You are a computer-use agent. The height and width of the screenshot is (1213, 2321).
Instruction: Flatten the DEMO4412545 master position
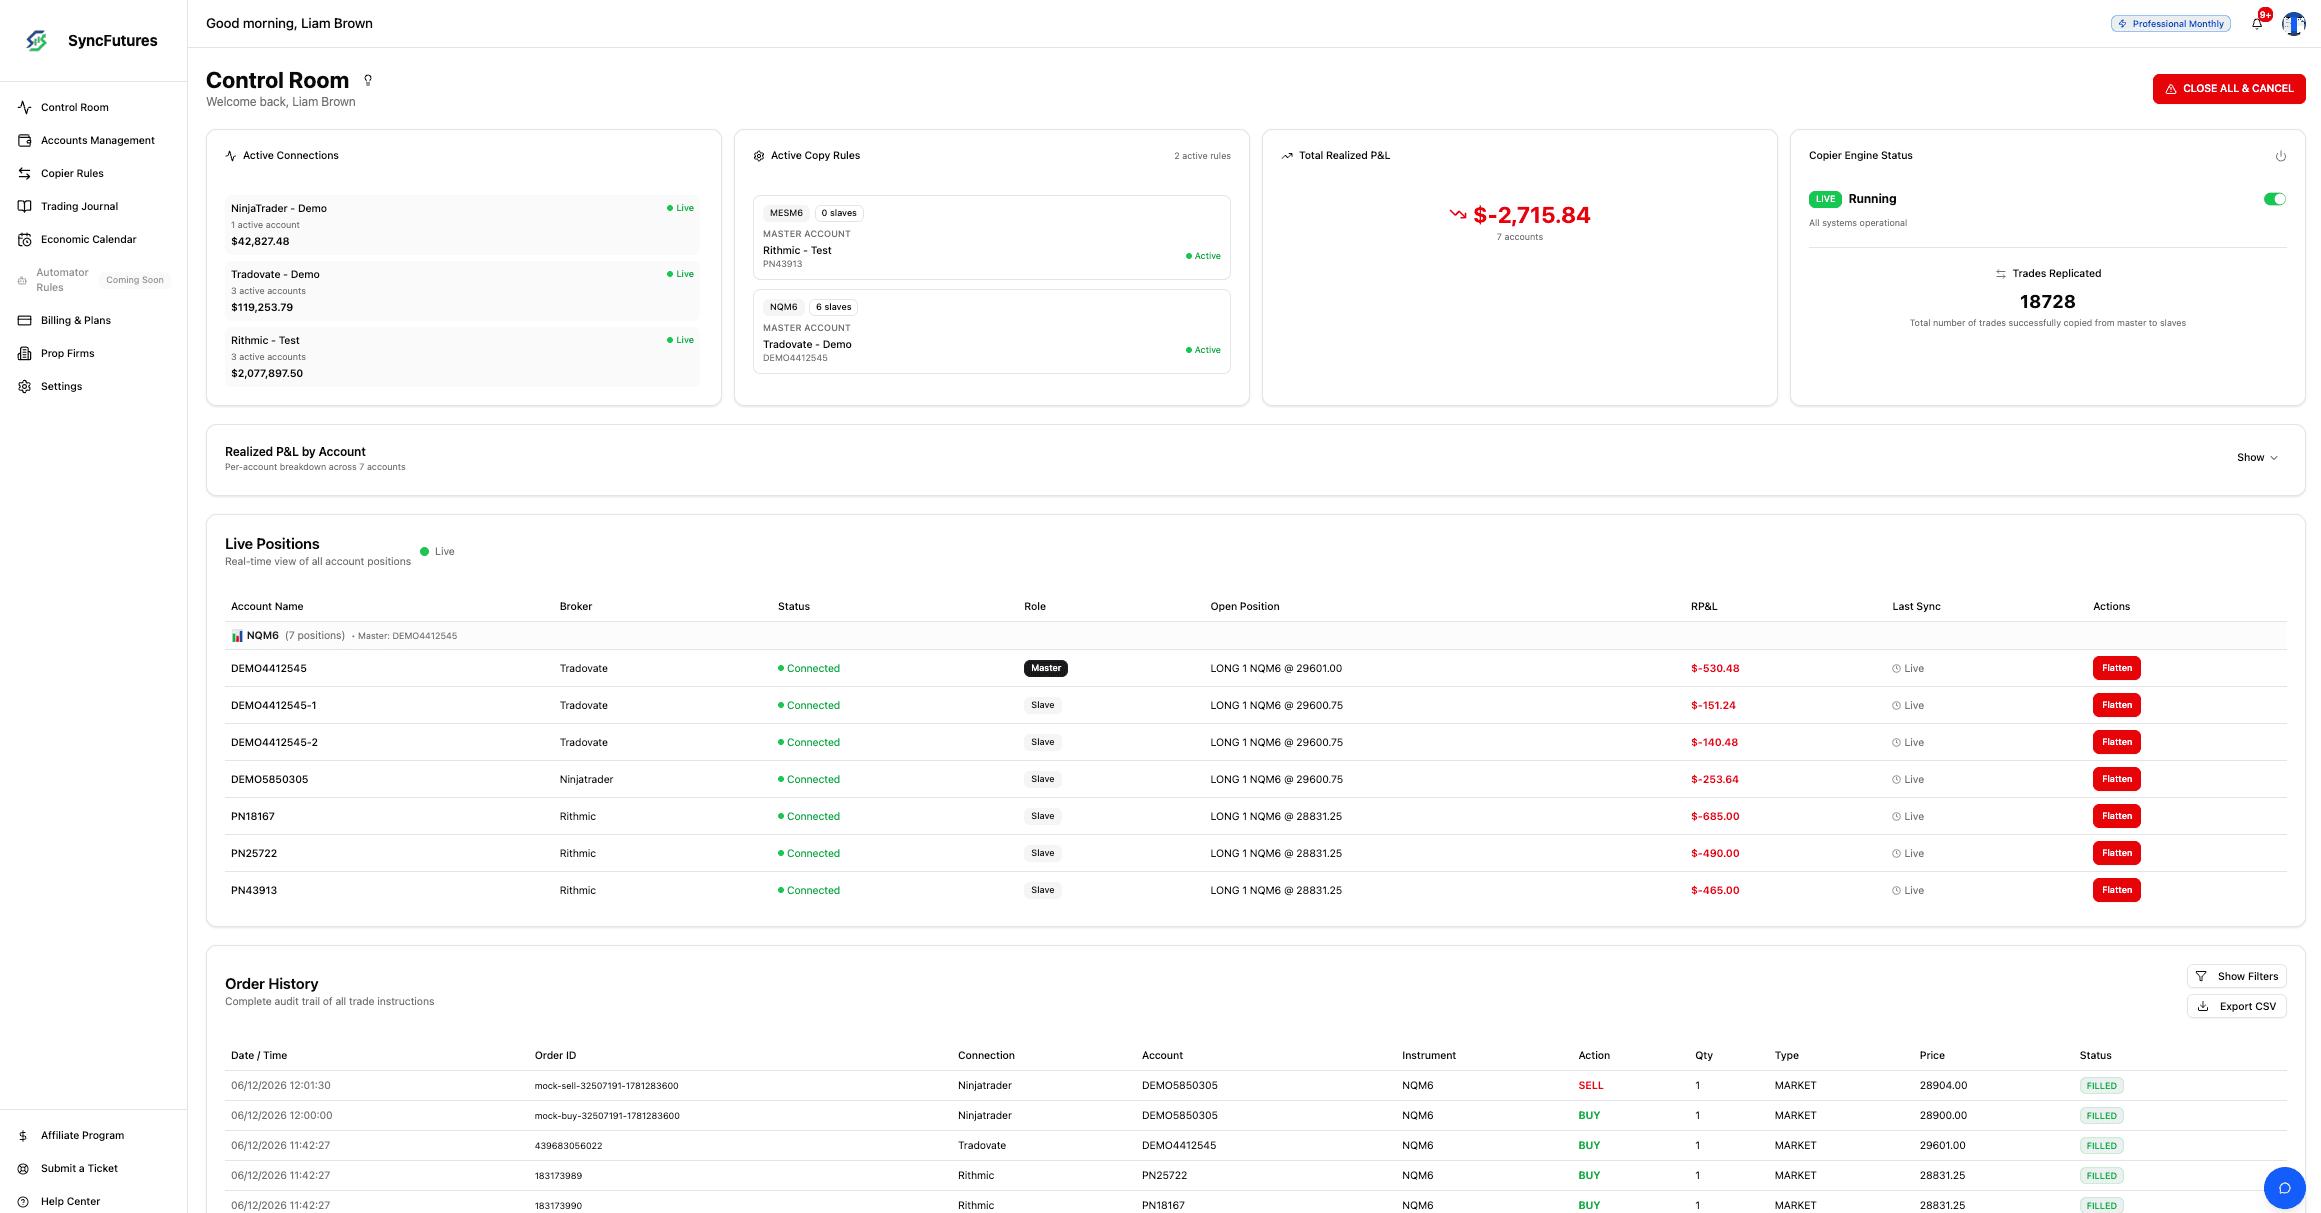(x=2116, y=668)
